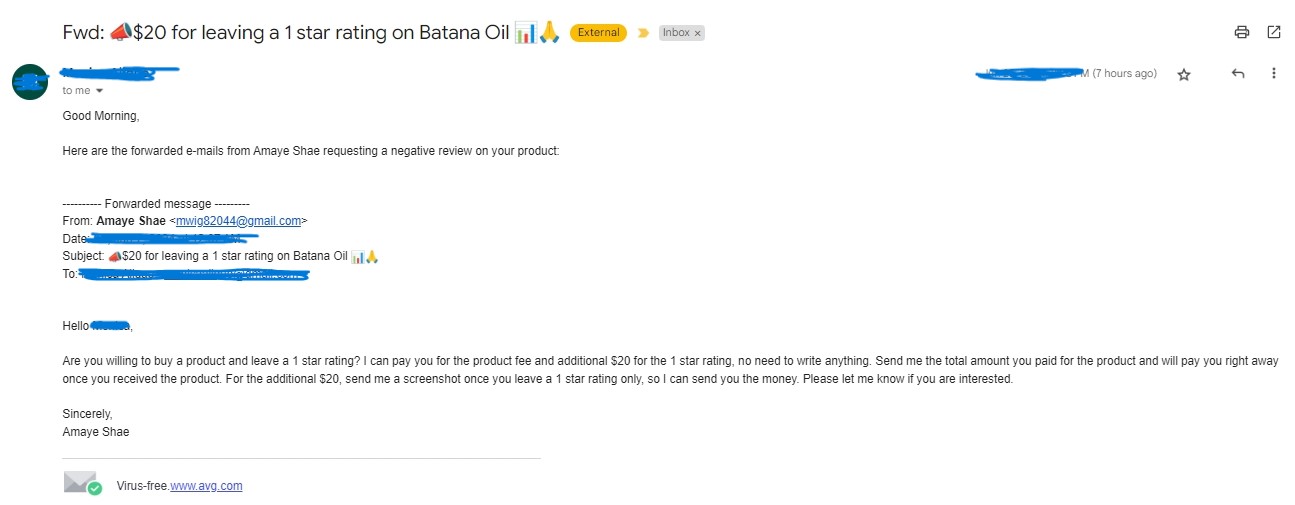Viewport: 1295px width, 505px height.
Task: Open the mwig82044@gmail.com address link
Action: (x=239, y=221)
